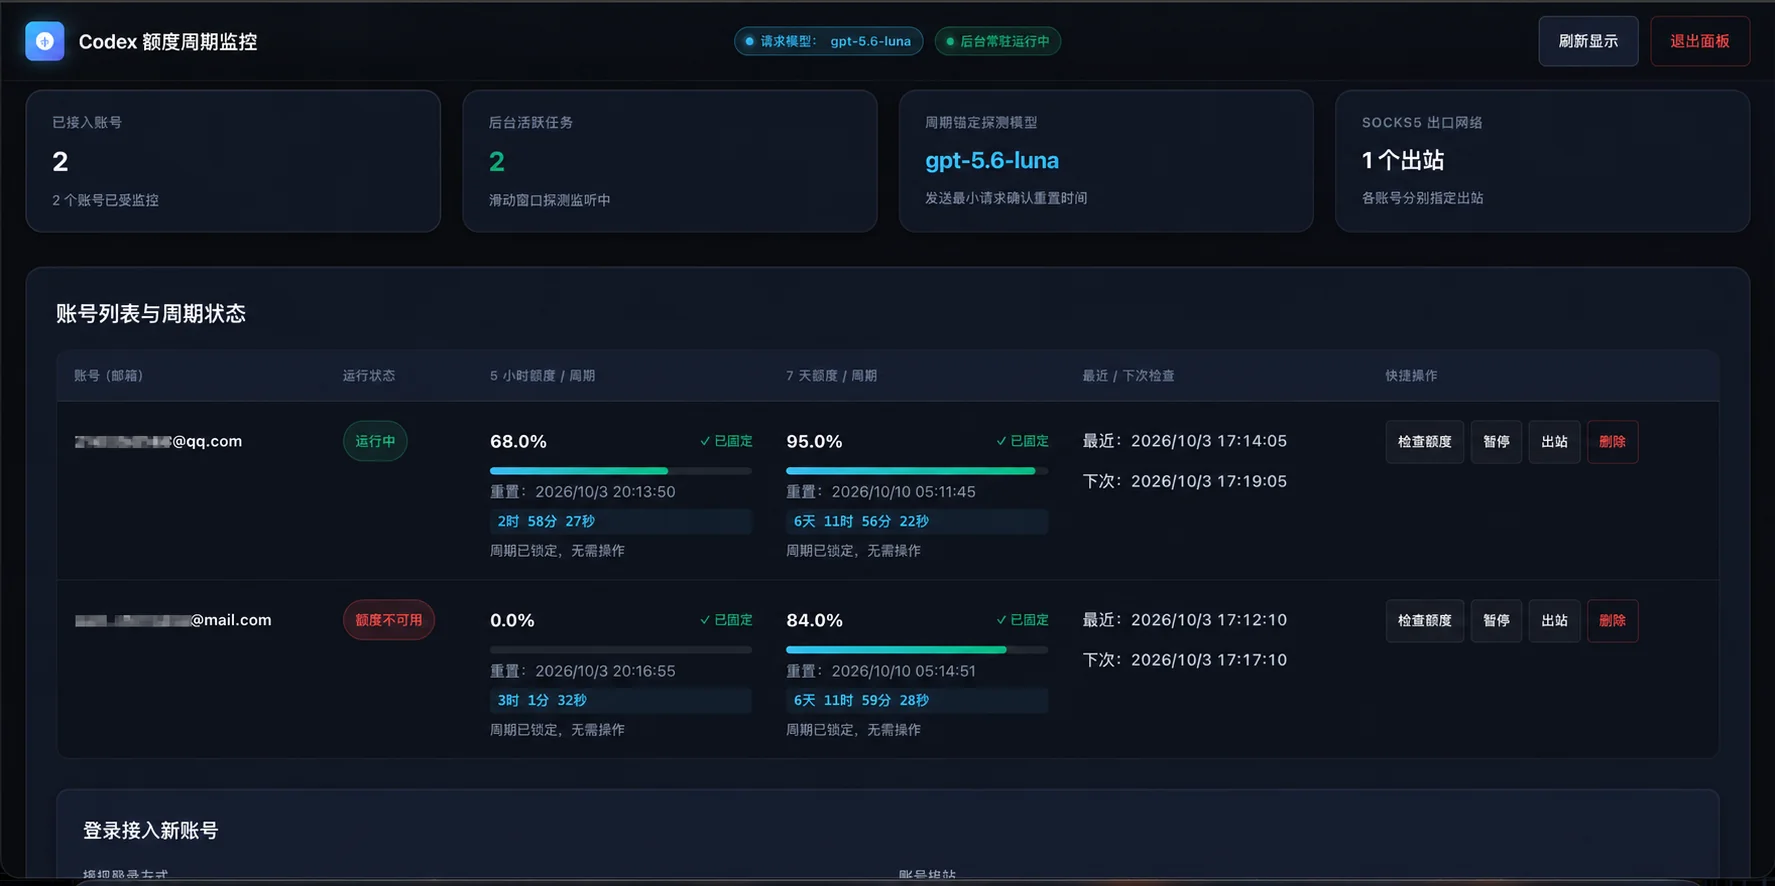
Task: Click the 95.0% quota progress bar
Action: [x=917, y=470]
